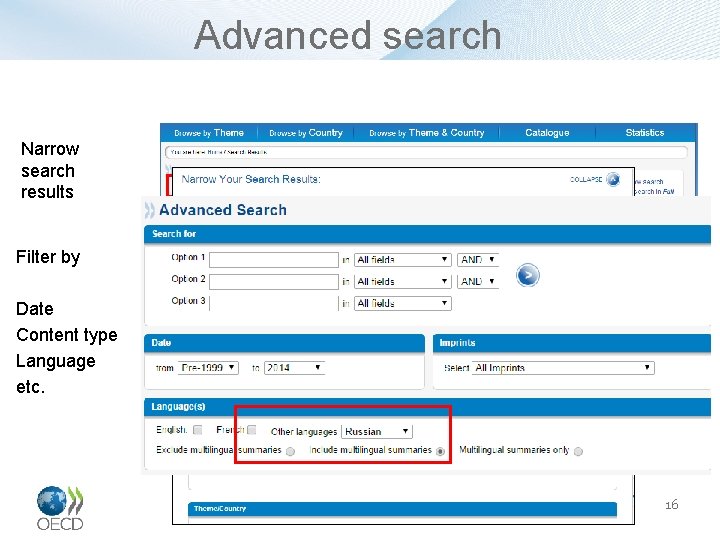Open Option 3 All fields dropdown
This screenshot has width=720, height=540.
[x=403, y=303]
